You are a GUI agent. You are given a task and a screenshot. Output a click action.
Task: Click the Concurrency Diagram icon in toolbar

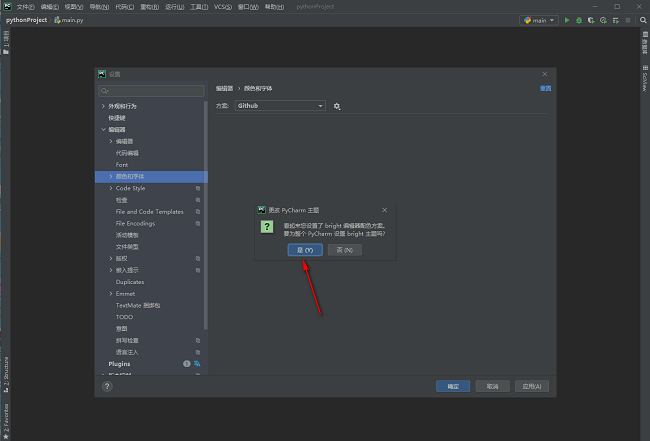click(616, 20)
